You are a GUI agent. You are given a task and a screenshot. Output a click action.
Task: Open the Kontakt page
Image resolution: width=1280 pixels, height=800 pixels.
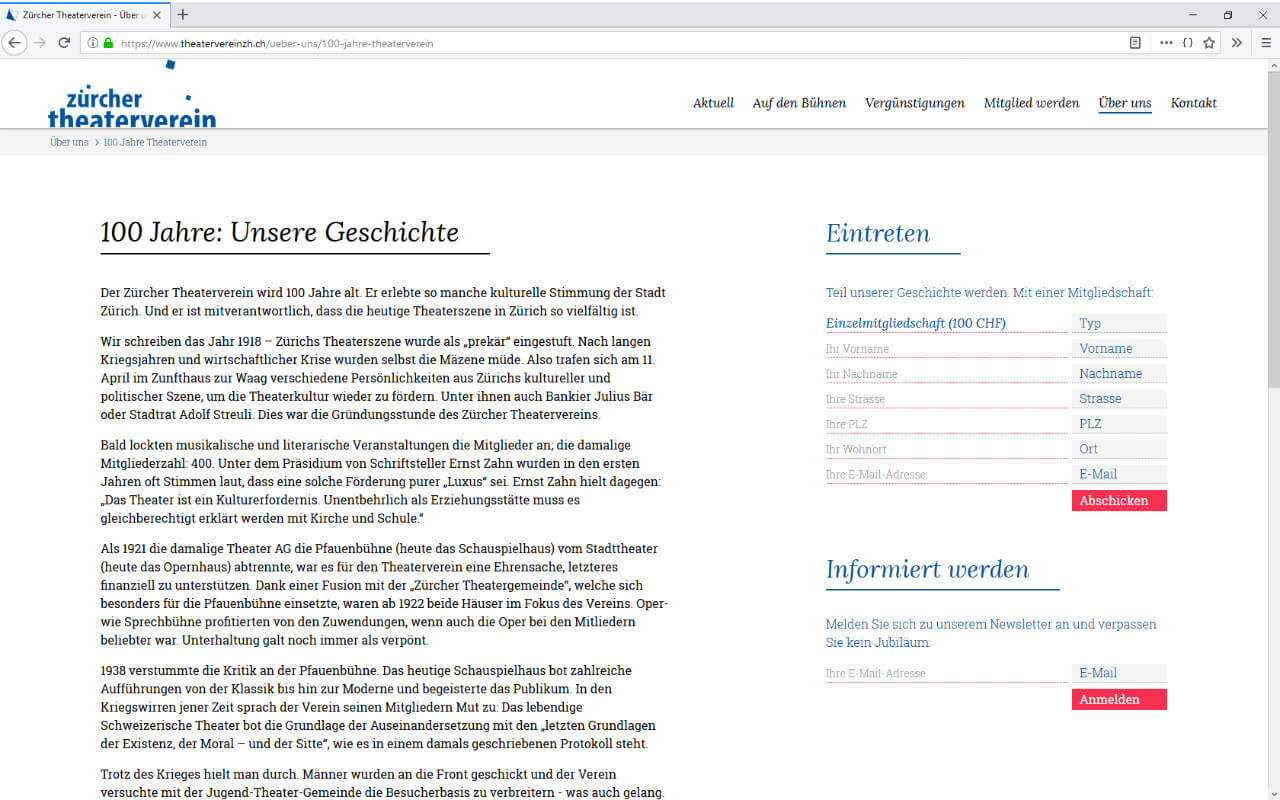pyautogui.click(x=1194, y=103)
